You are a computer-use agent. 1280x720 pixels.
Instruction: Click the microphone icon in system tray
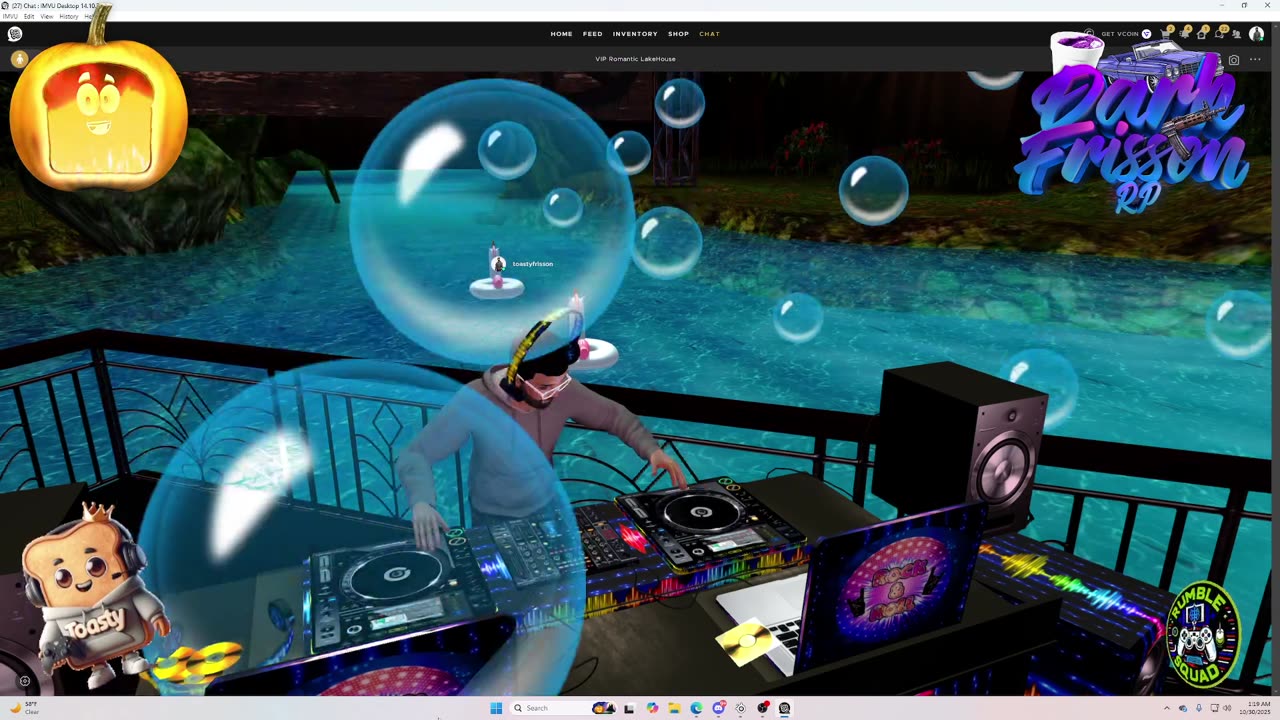pos(1199,708)
